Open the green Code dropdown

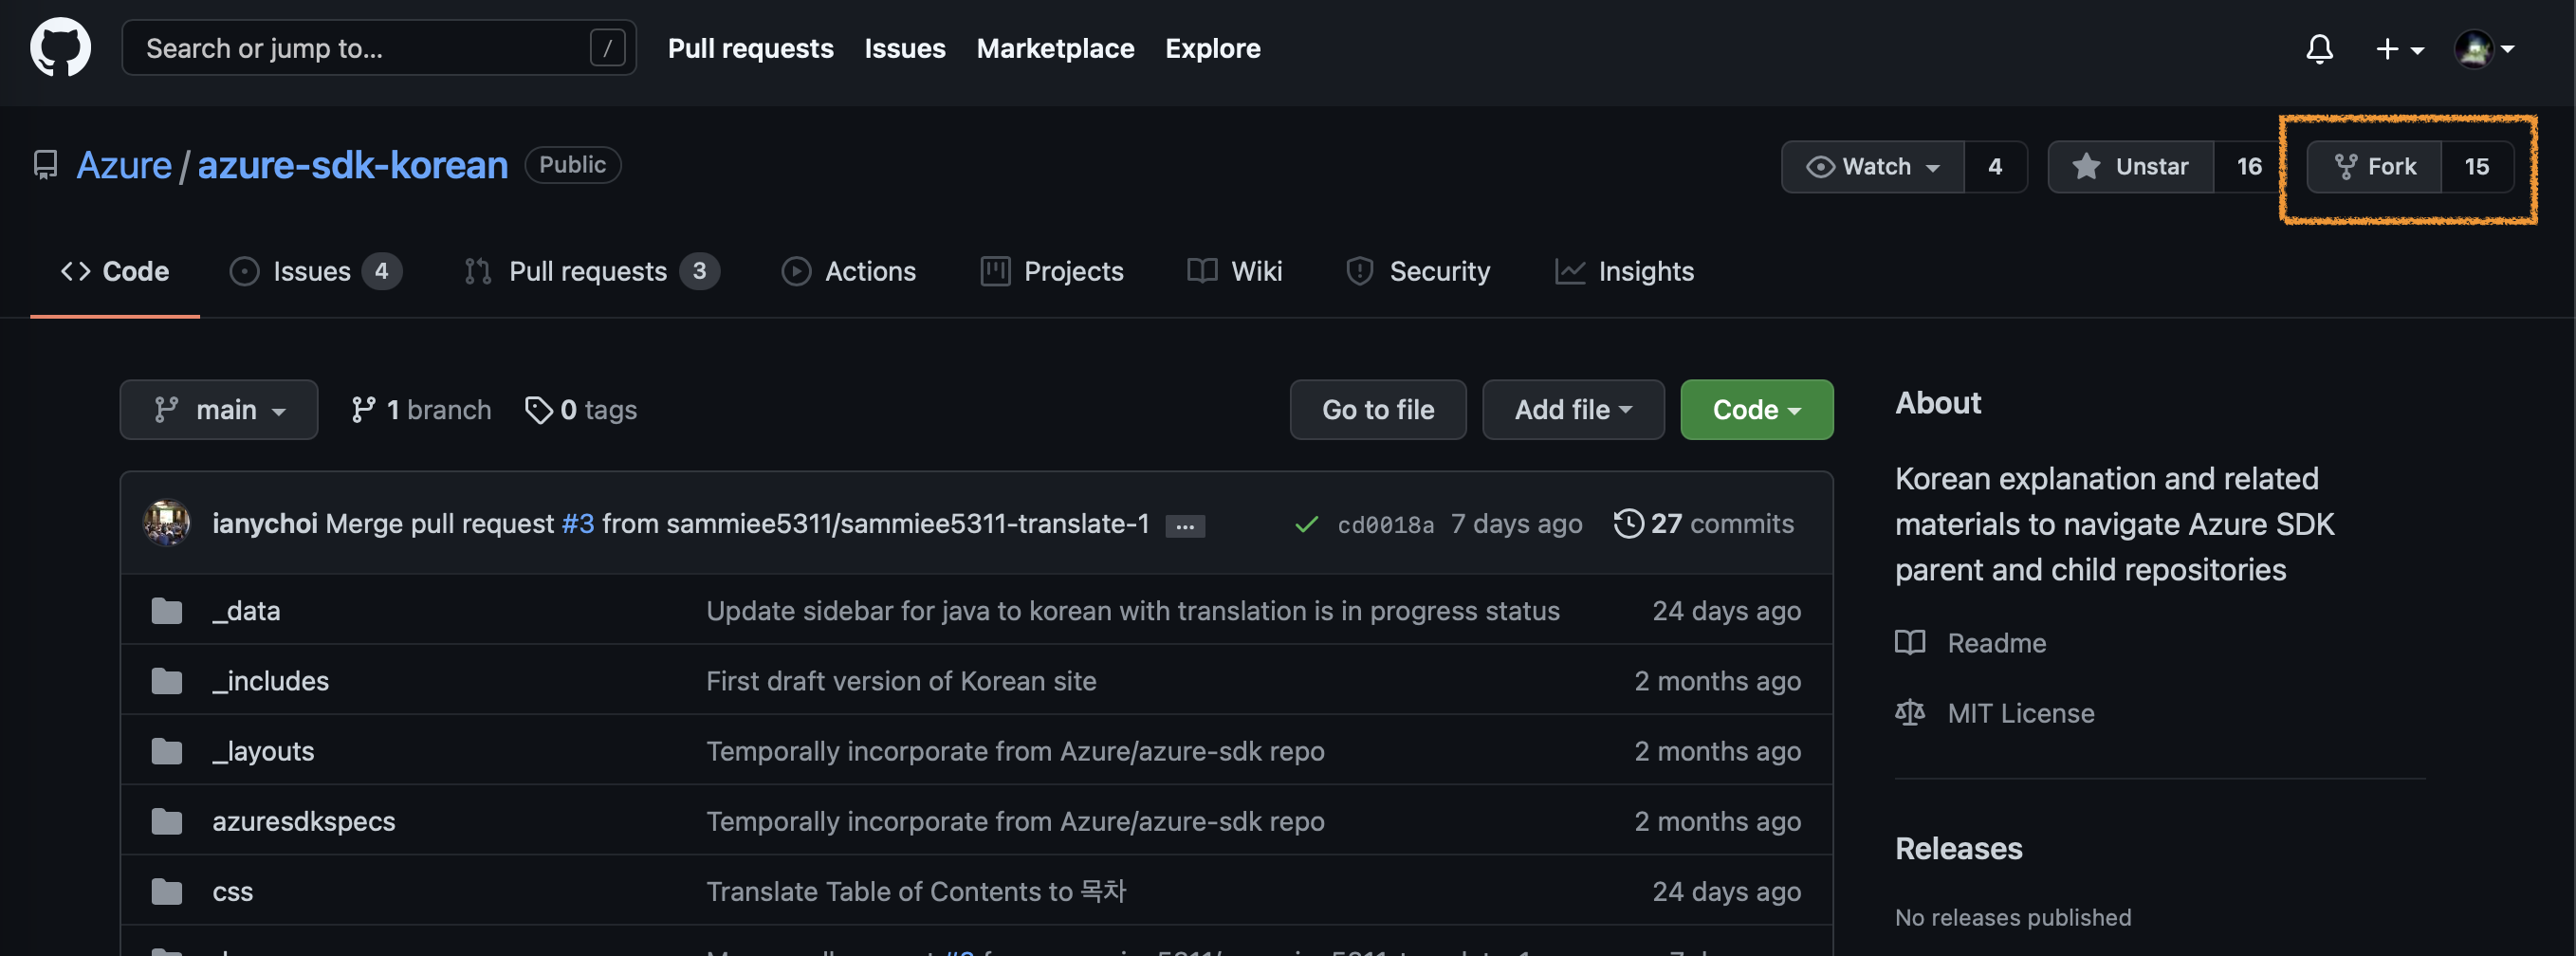tap(1756, 409)
